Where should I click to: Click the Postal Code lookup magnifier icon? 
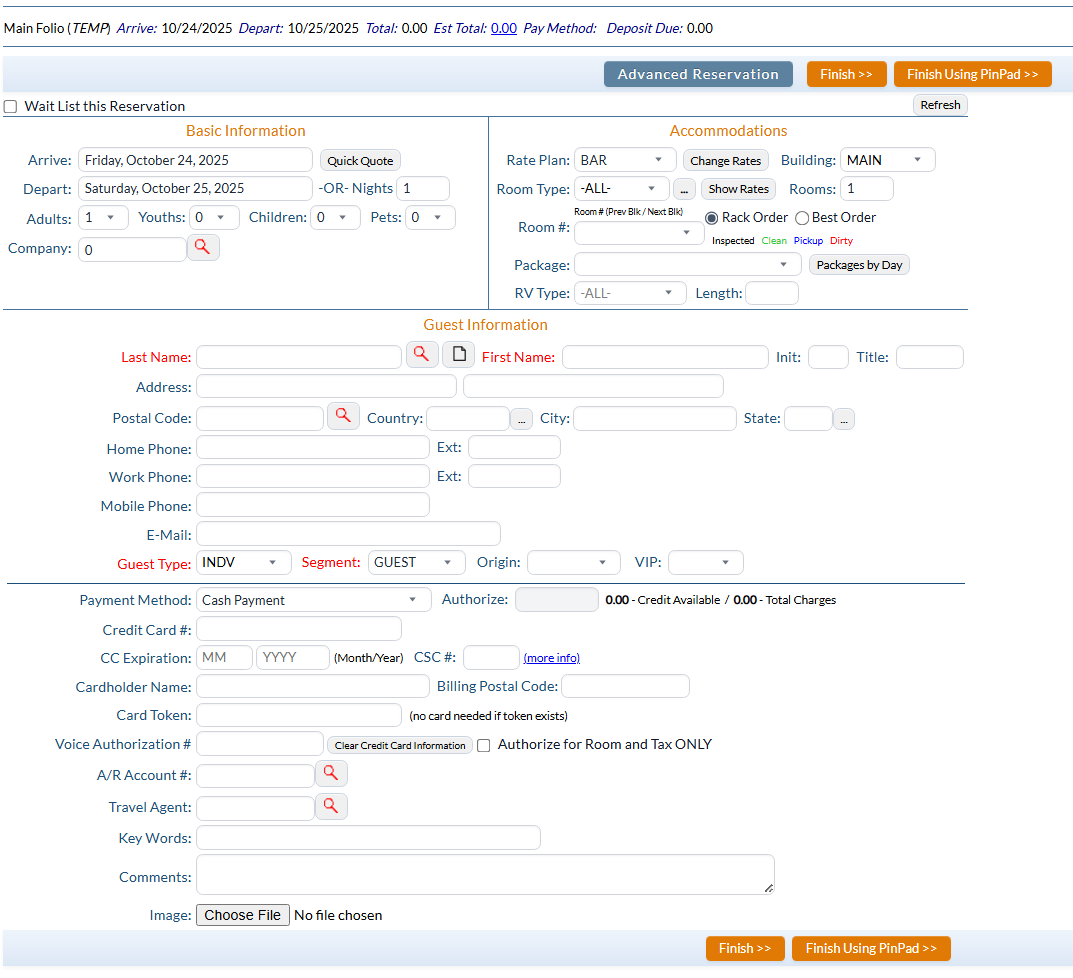click(x=343, y=416)
